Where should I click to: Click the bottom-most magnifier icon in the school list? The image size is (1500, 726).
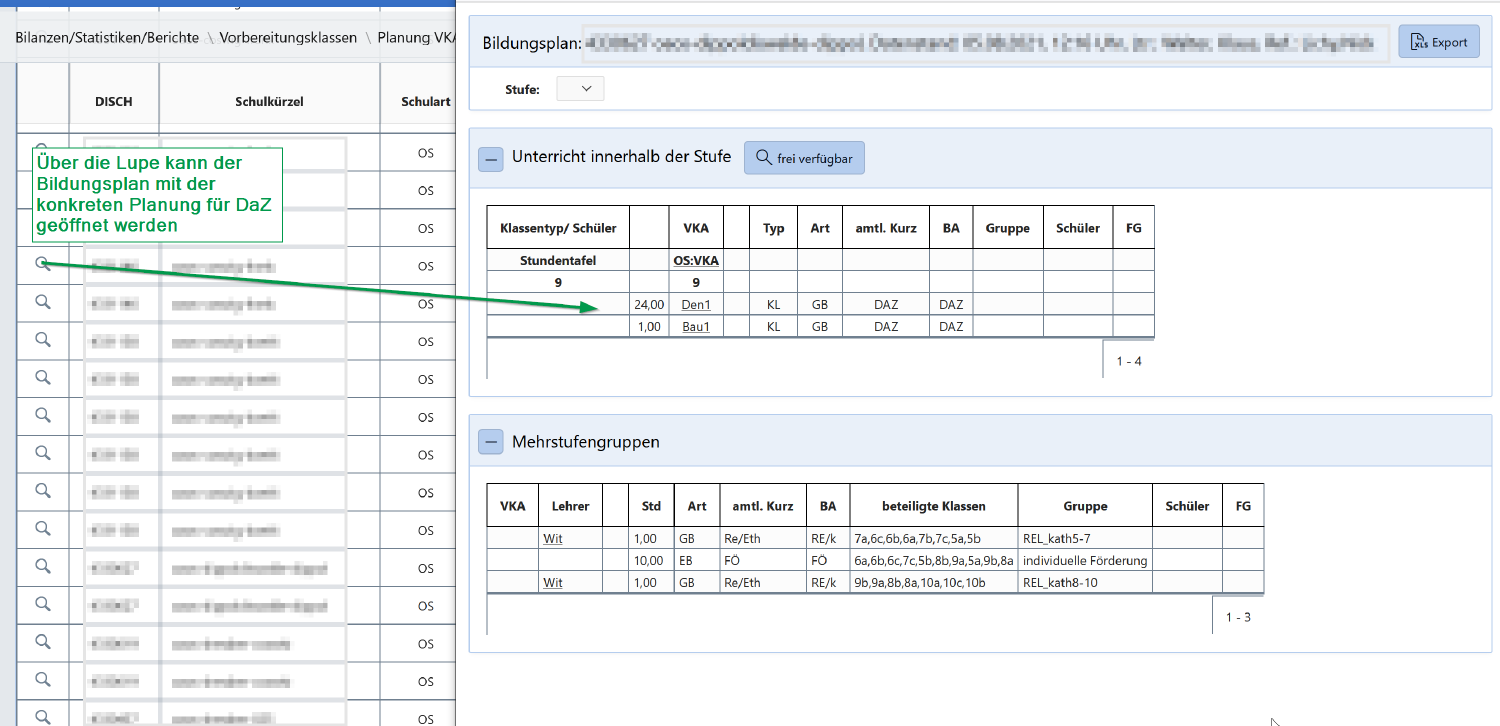coord(42,716)
